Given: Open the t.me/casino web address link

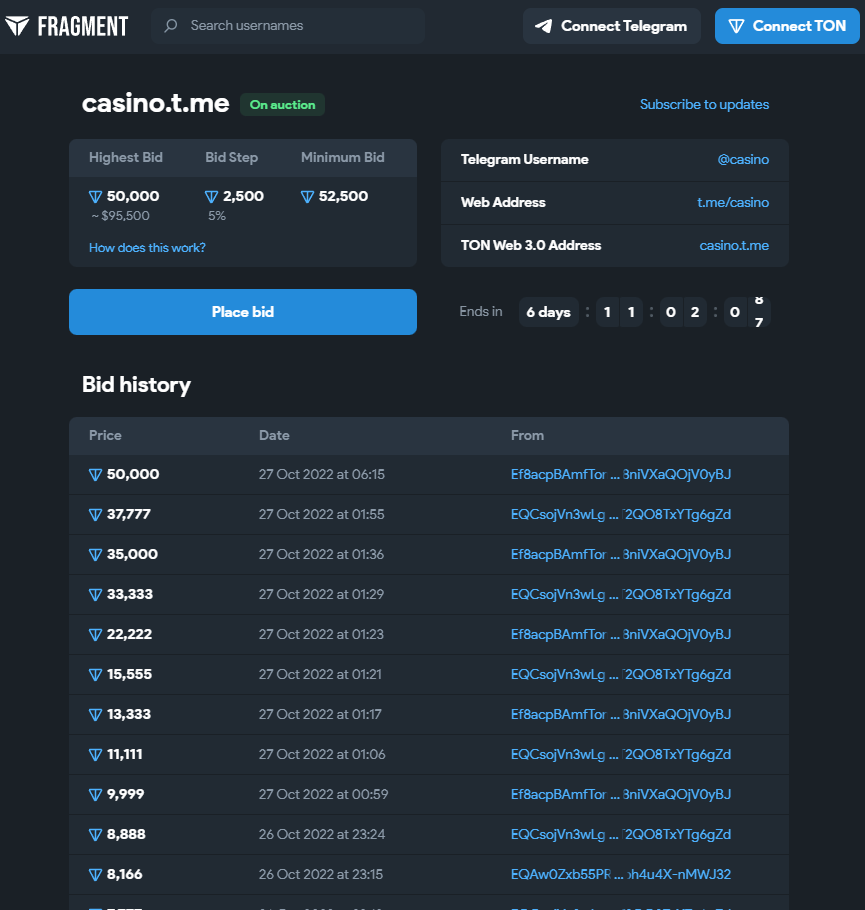Looking at the screenshot, I should [x=733, y=203].
